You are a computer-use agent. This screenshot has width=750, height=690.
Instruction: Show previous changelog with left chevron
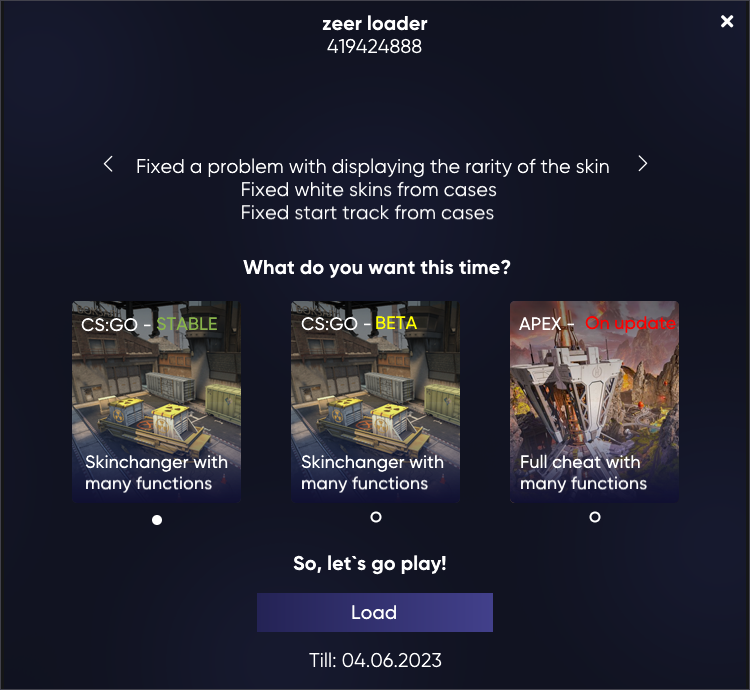108,164
